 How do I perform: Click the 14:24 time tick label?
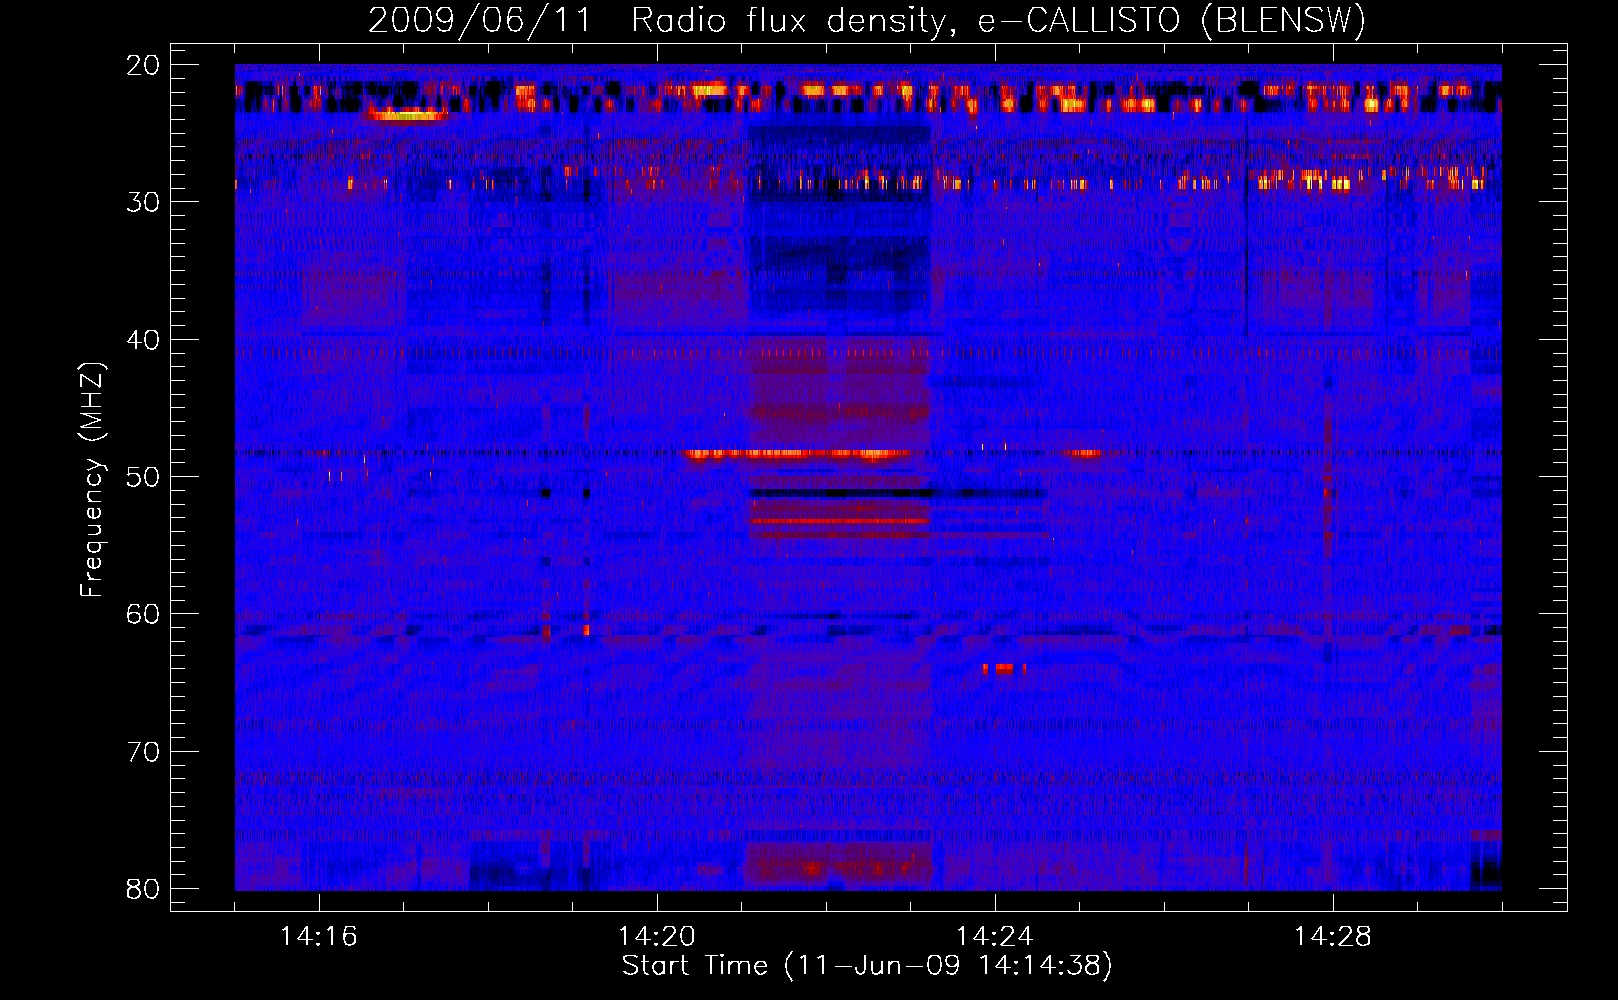coord(995,937)
